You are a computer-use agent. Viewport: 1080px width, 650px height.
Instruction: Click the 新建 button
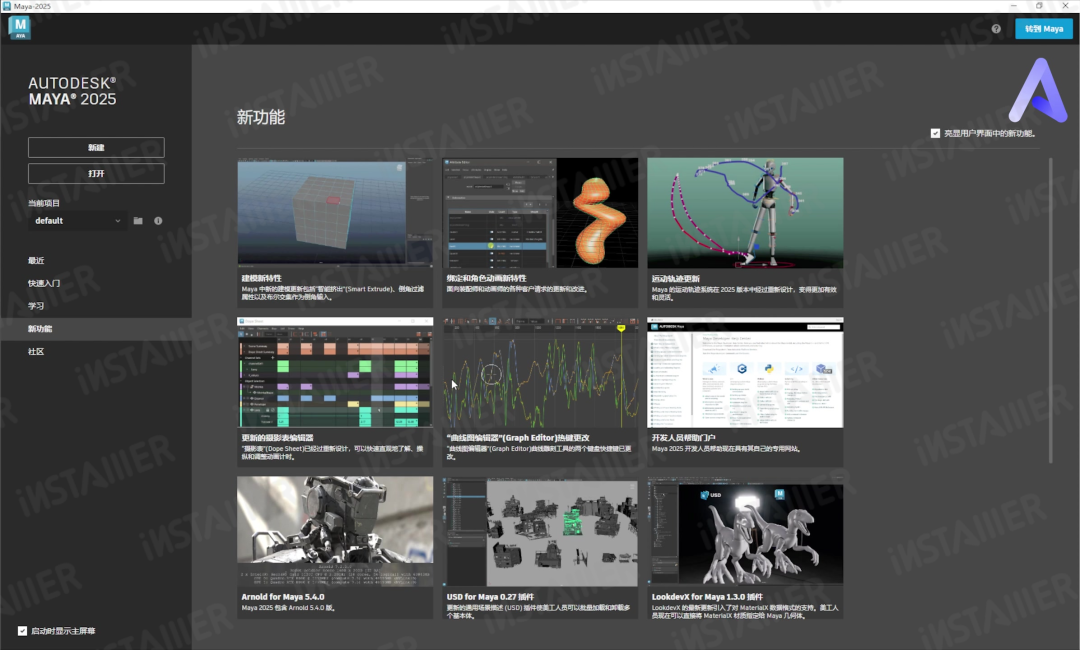[96, 147]
